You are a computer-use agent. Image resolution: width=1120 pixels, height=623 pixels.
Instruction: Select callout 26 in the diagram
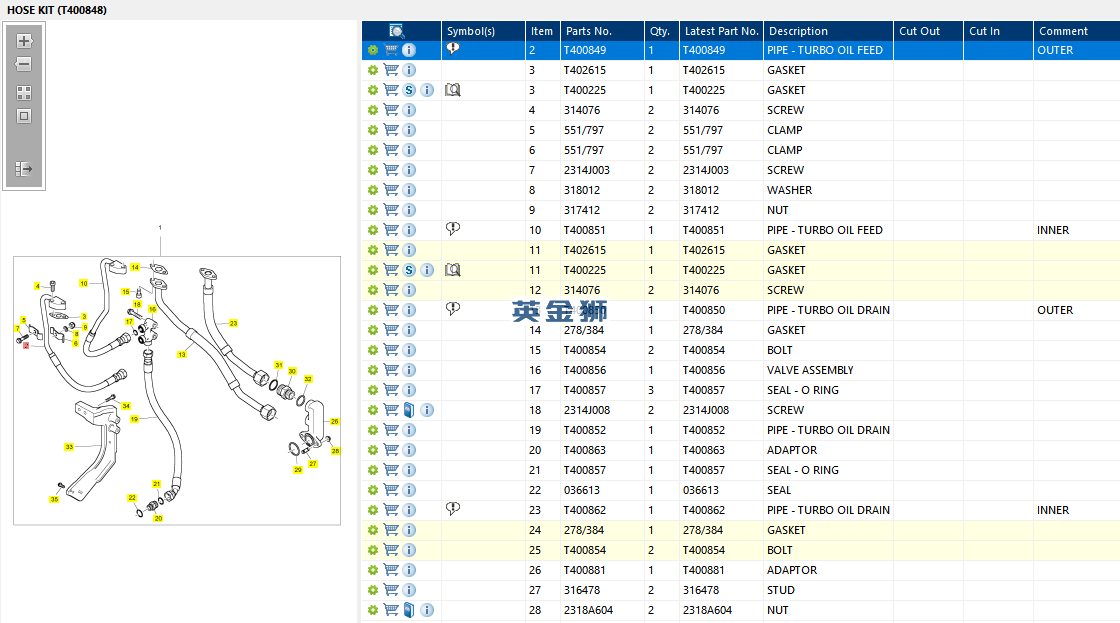(x=334, y=422)
